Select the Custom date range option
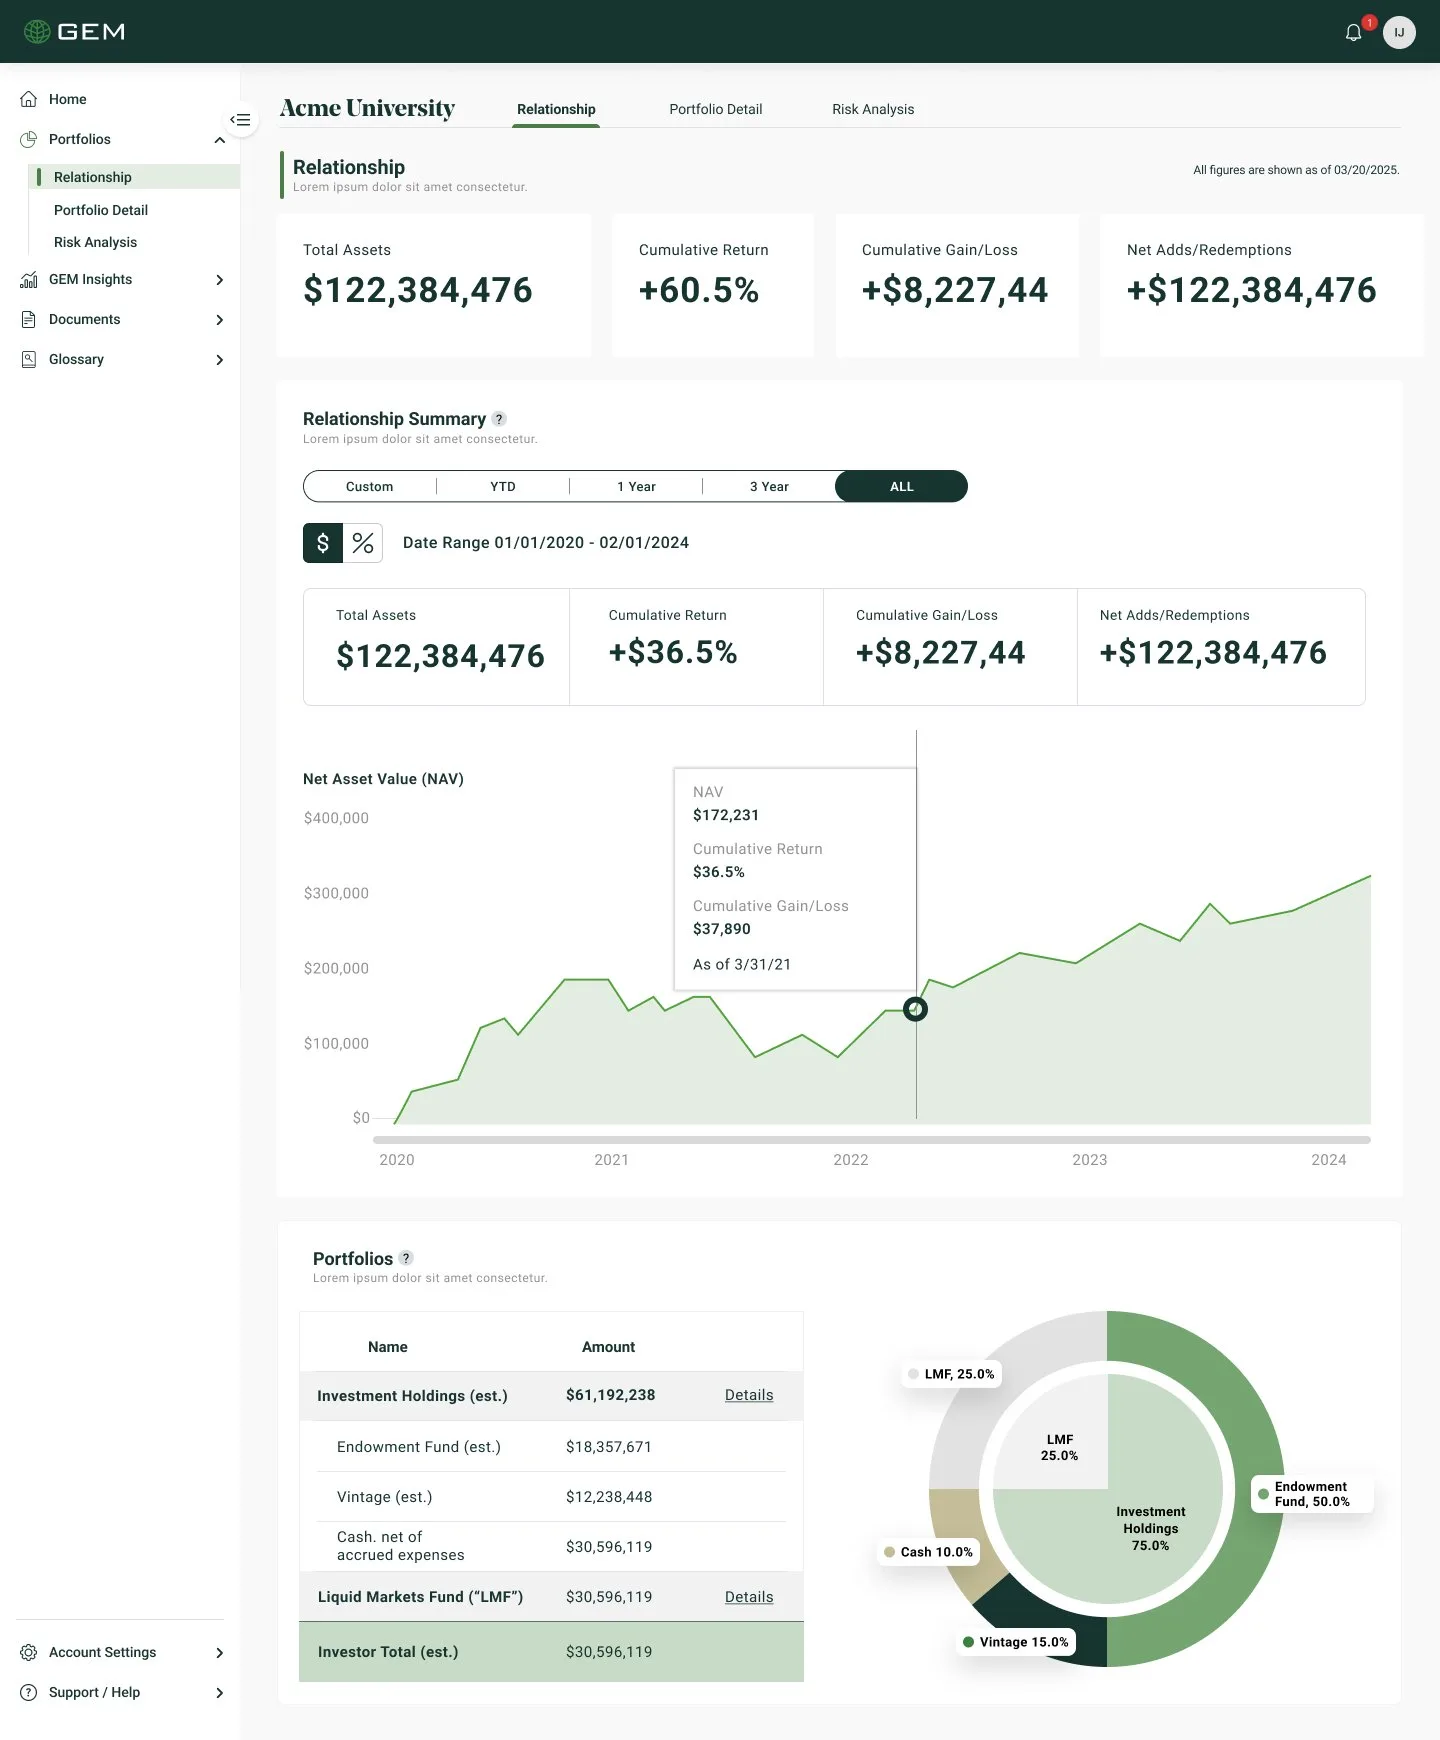Screen dimensions: 1440x1740 (369, 486)
